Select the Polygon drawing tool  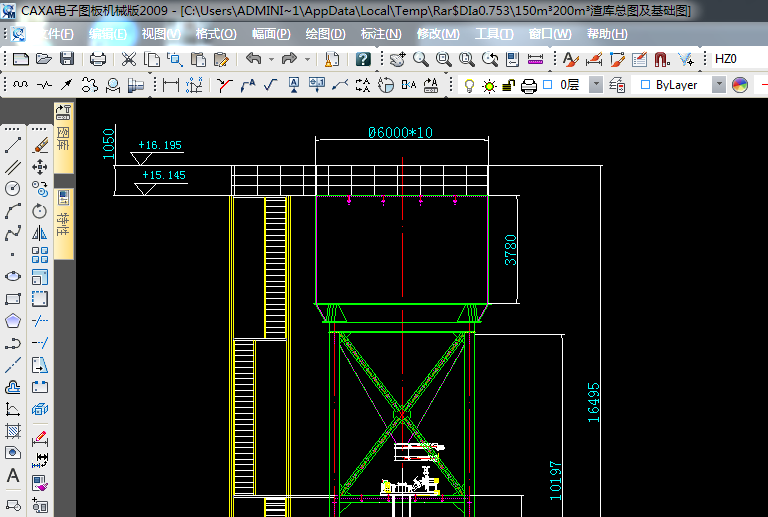pos(13,321)
